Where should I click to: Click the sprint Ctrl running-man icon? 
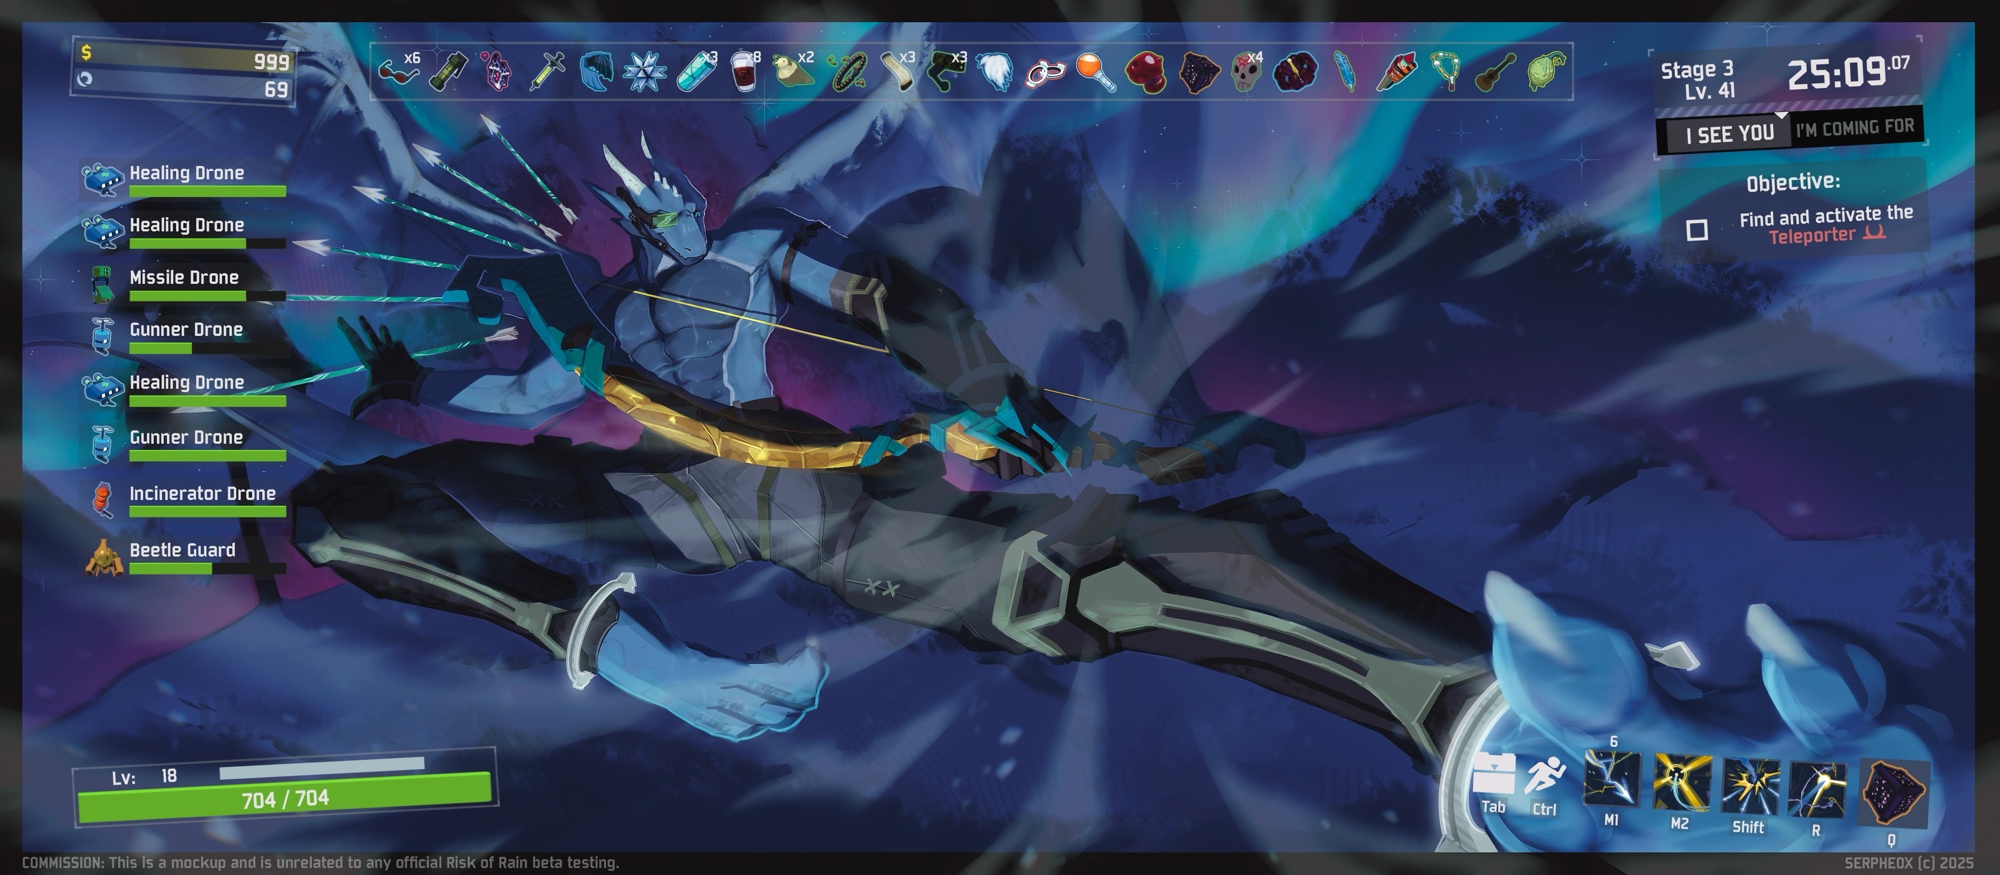tap(1545, 778)
